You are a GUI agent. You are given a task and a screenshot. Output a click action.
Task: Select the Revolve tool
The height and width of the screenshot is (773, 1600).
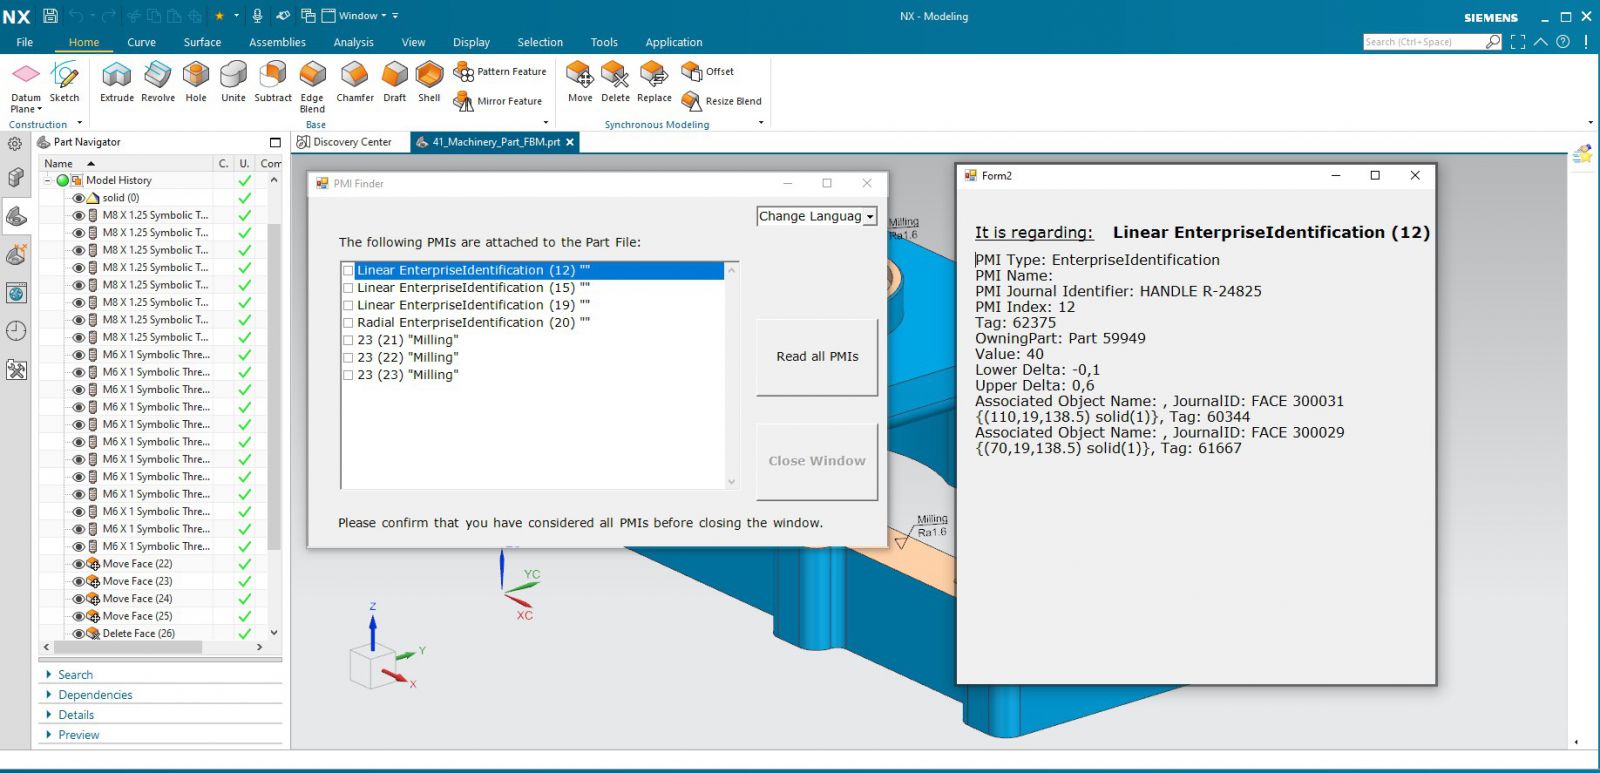(157, 80)
